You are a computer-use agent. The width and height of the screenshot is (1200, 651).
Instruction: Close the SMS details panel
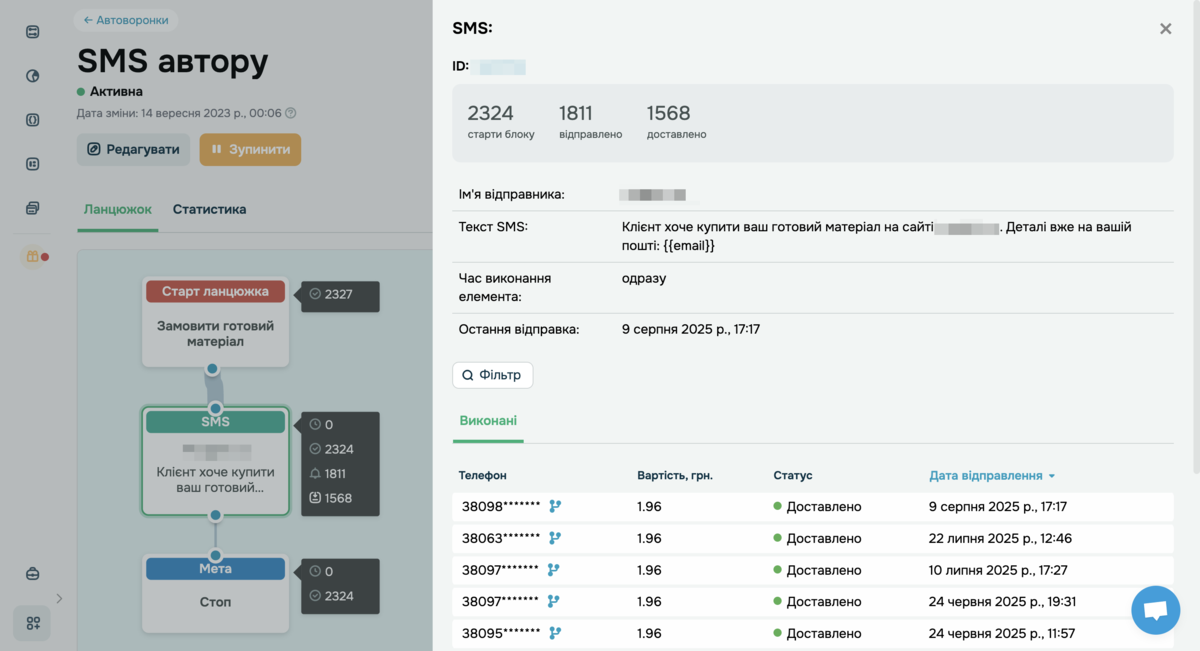pyautogui.click(x=1165, y=29)
